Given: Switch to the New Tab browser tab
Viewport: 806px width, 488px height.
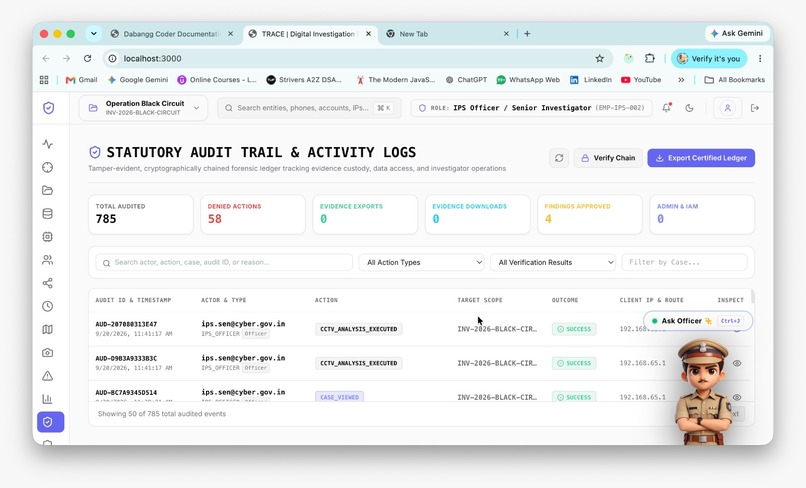Looking at the screenshot, I should click(x=446, y=34).
